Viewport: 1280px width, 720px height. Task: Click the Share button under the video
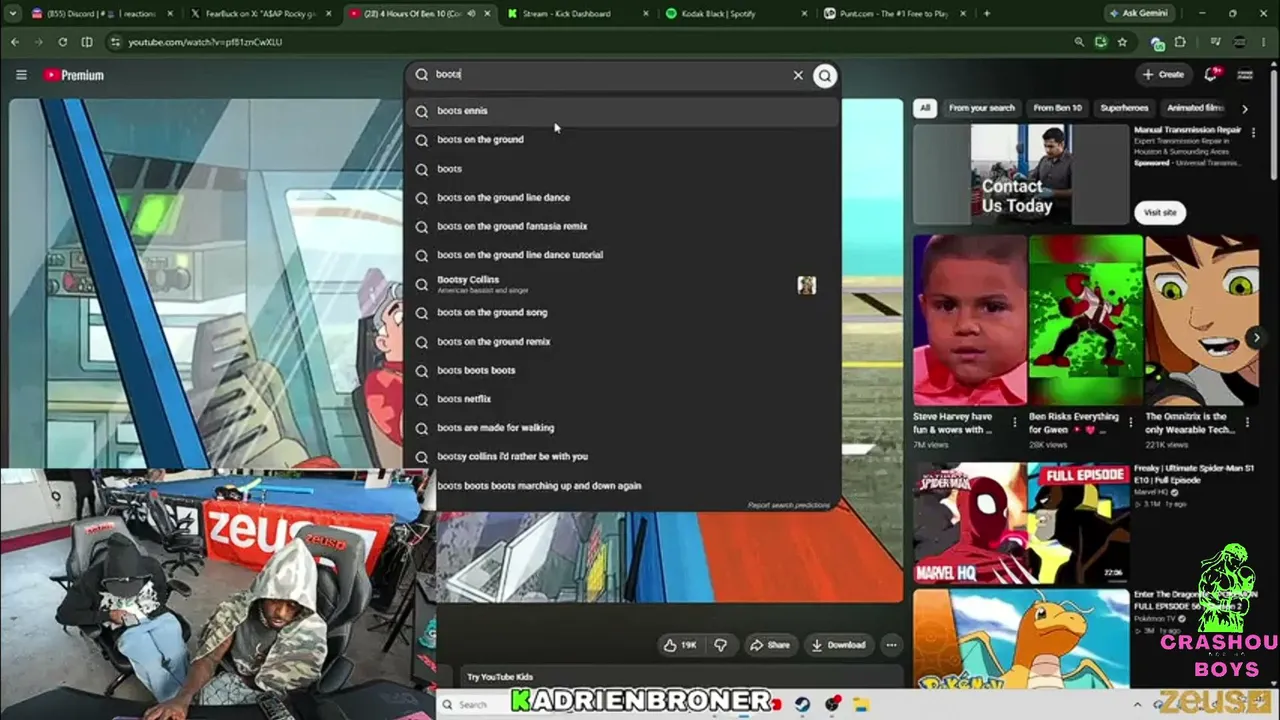[x=770, y=645]
